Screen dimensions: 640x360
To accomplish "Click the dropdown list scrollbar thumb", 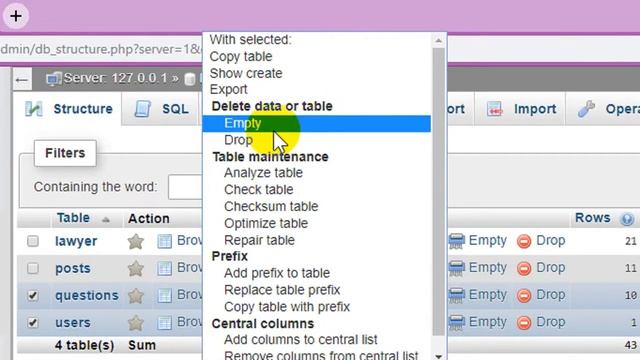I will [x=438, y=192].
